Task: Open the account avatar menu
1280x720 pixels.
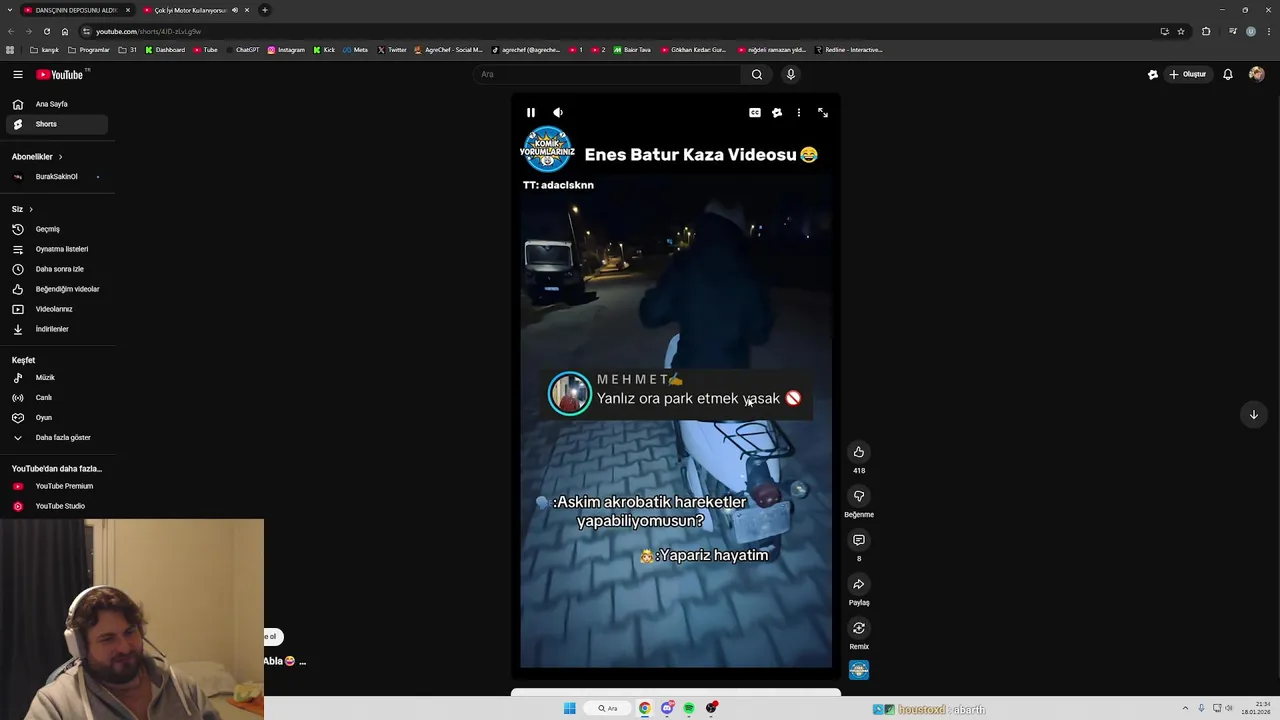Action: pos(1257,74)
